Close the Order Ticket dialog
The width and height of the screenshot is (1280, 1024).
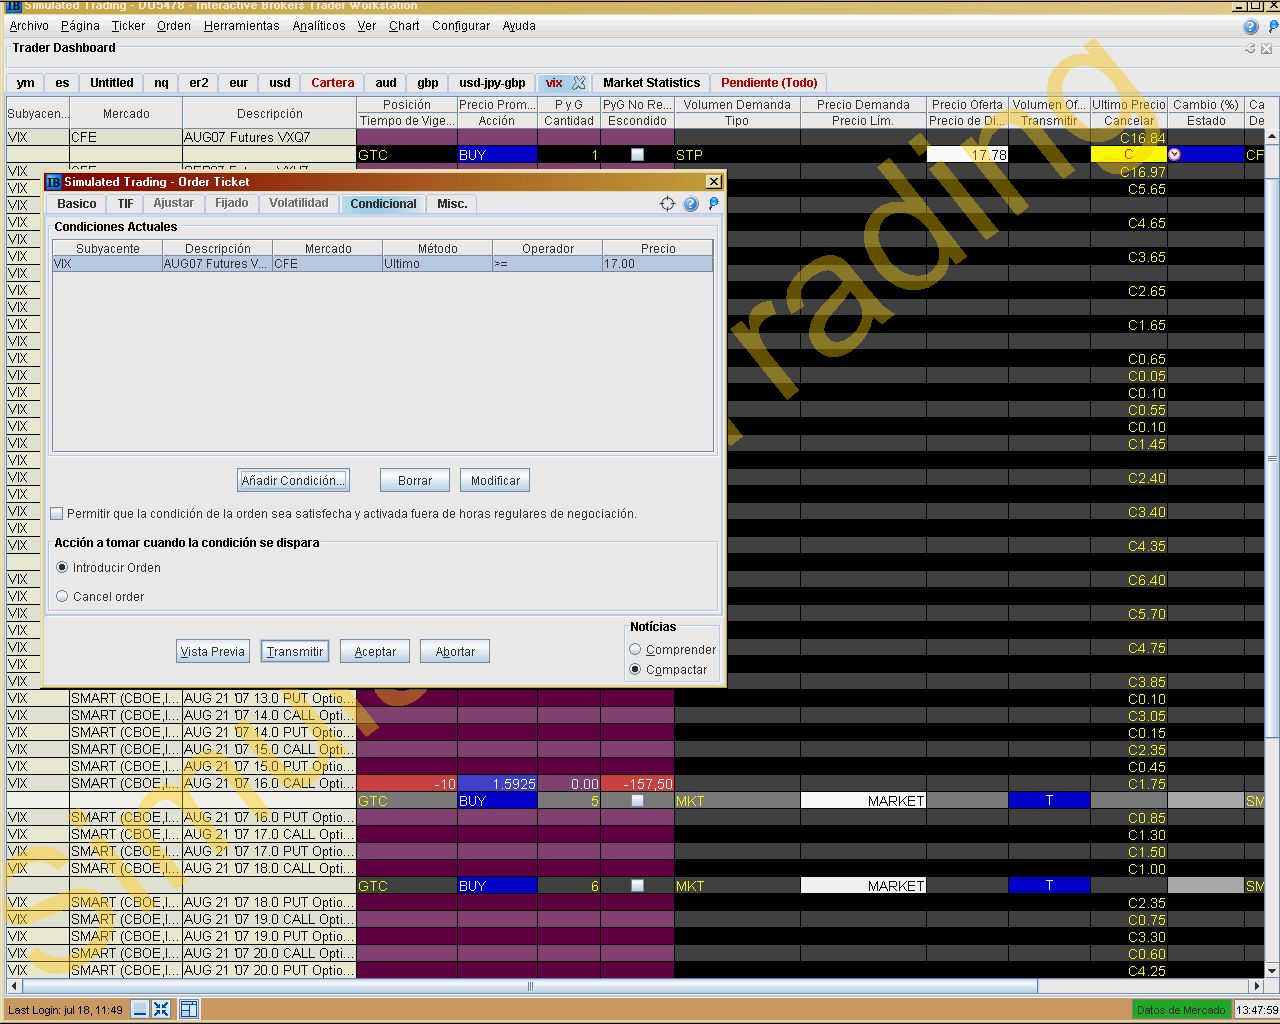pos(713,182)
